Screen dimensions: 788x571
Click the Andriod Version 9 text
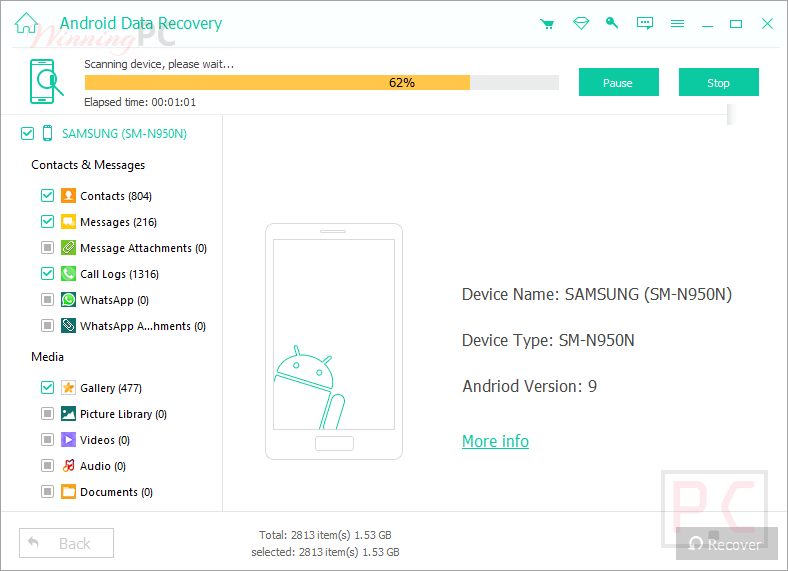tap(529, 386)
